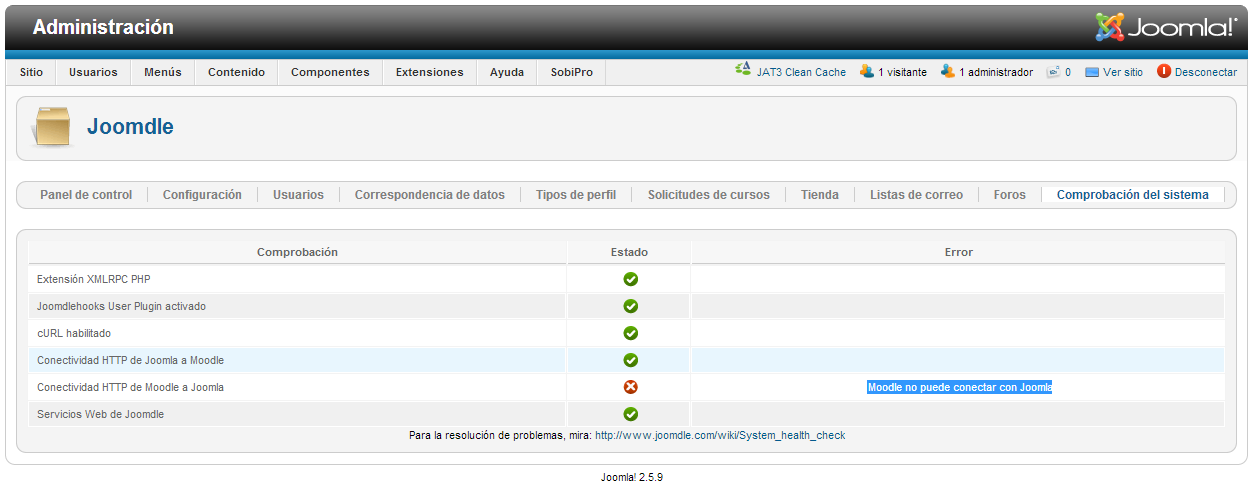Viewport: 1253px width, 499px height.
Task: Click red error icon for Moodle a Joomla
Action: [x=631, y=387]
